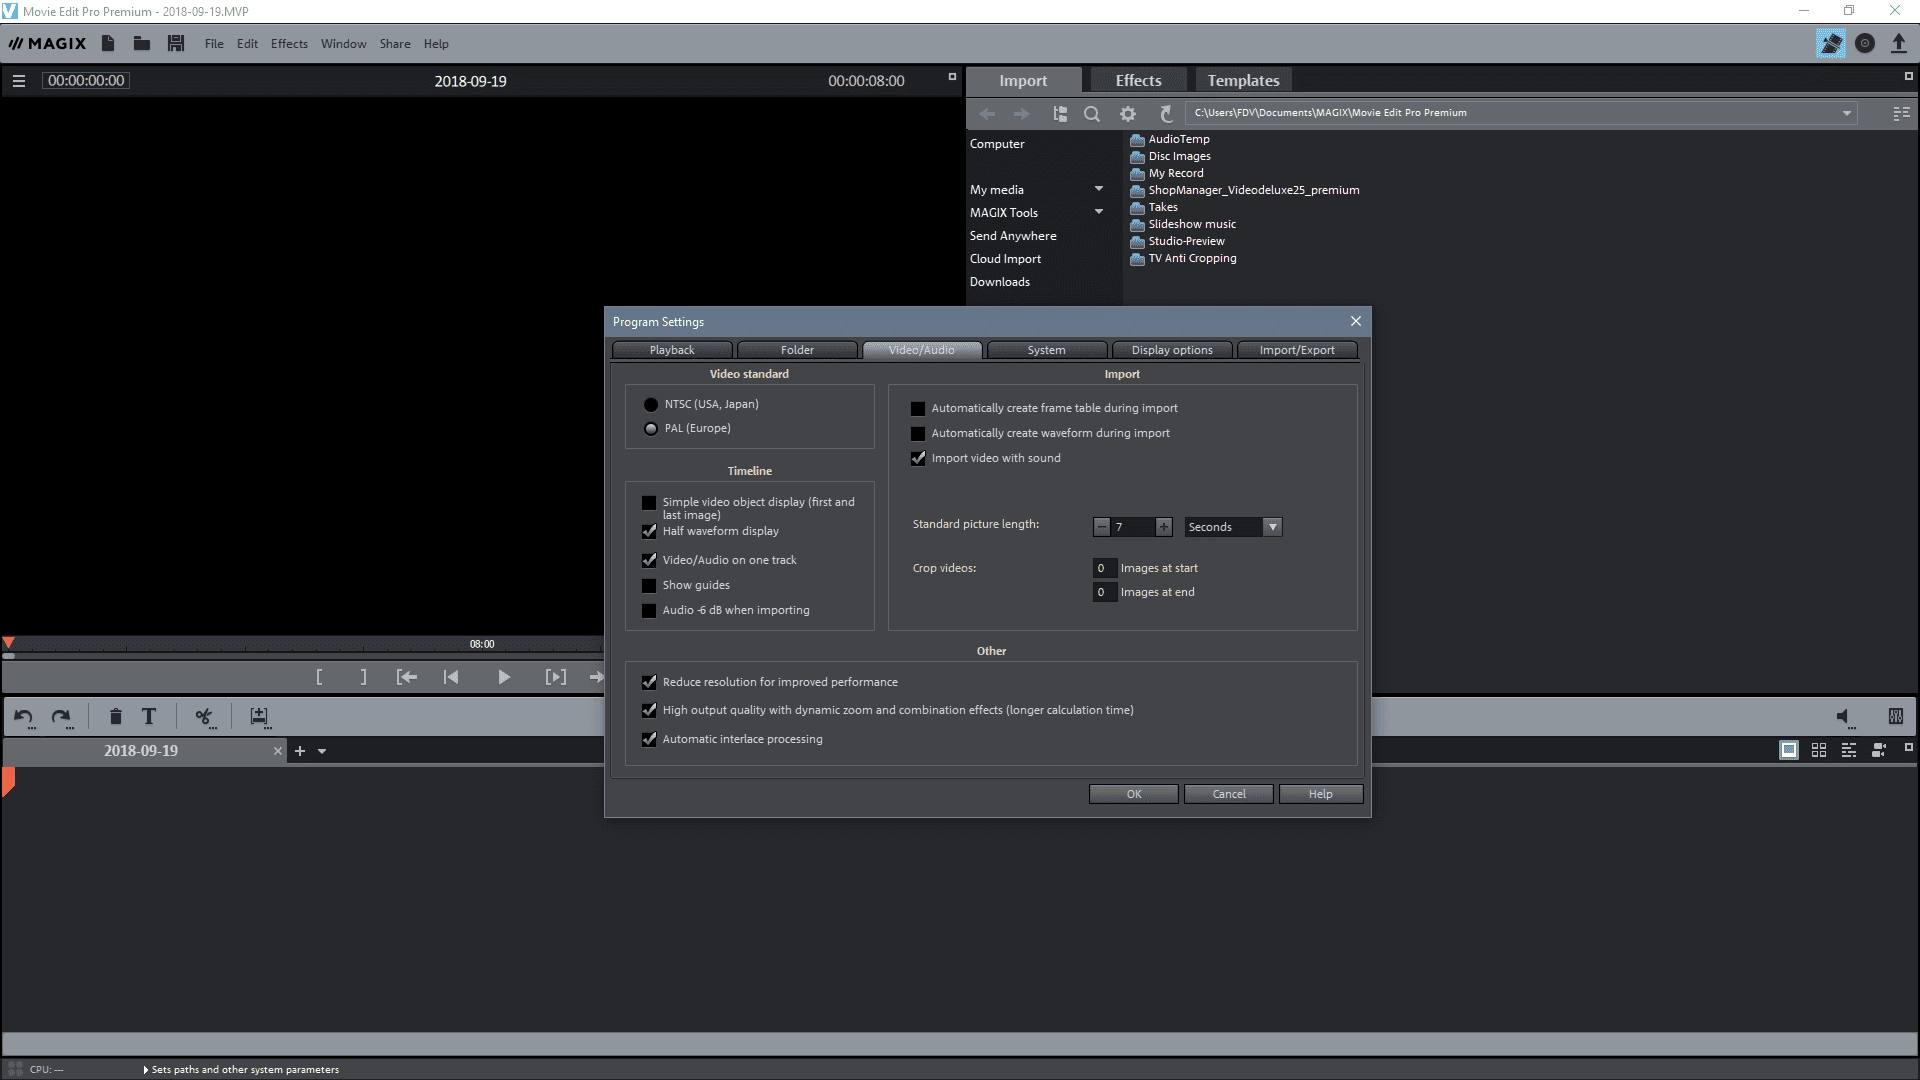
Task: Open the Folder tab in Program Settings
Action: click(797, 350)
